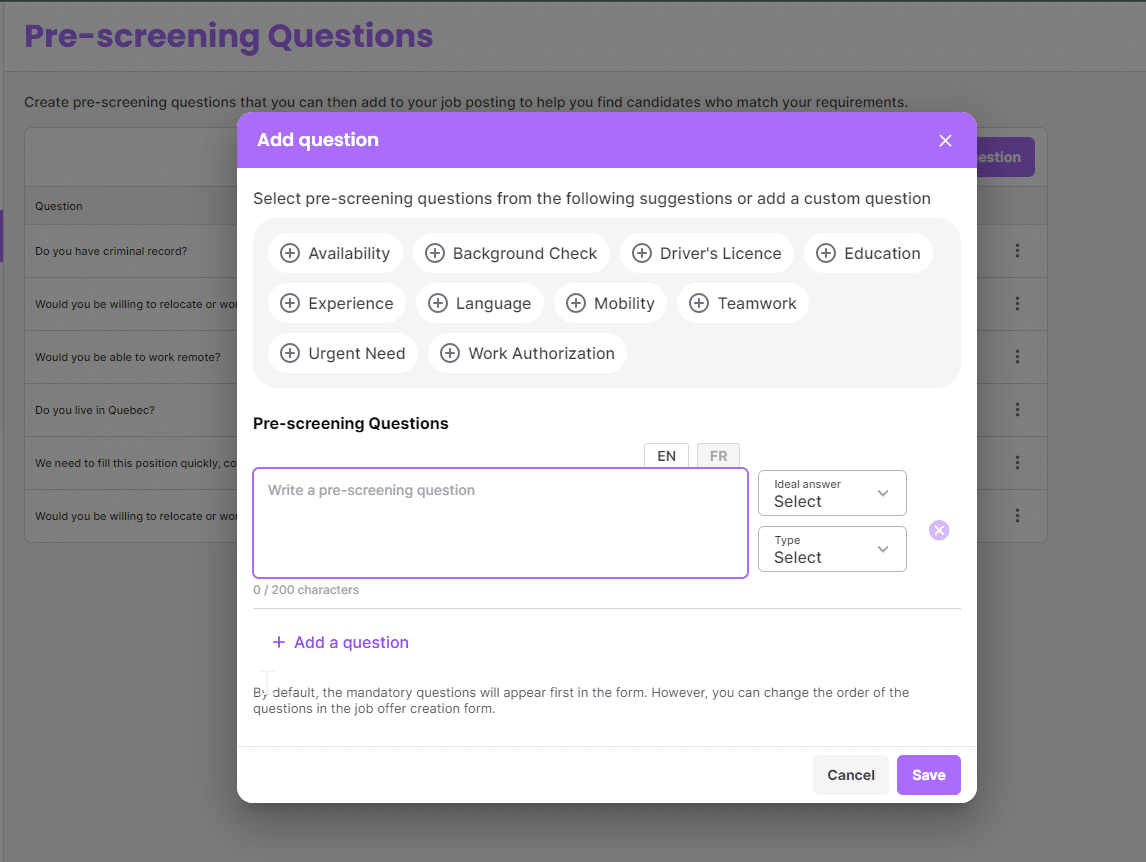Expand the Type Select dropdown

pyautogui.click(x=832, y=549)
